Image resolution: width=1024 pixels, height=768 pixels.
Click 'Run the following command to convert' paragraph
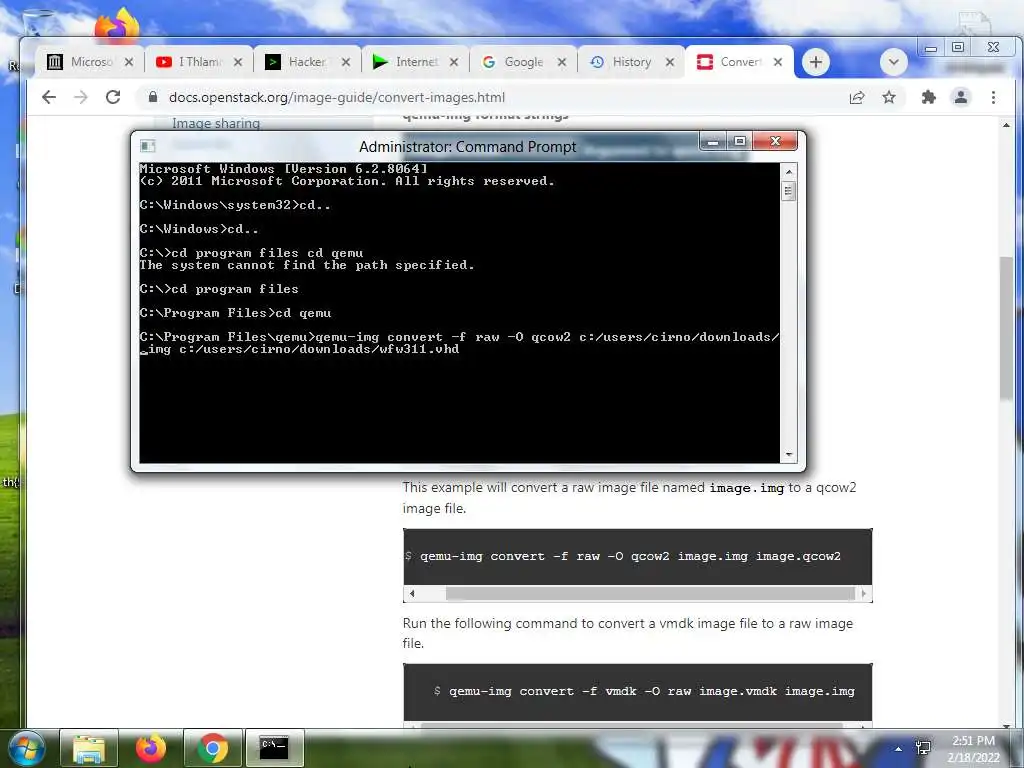click(628, 633)
